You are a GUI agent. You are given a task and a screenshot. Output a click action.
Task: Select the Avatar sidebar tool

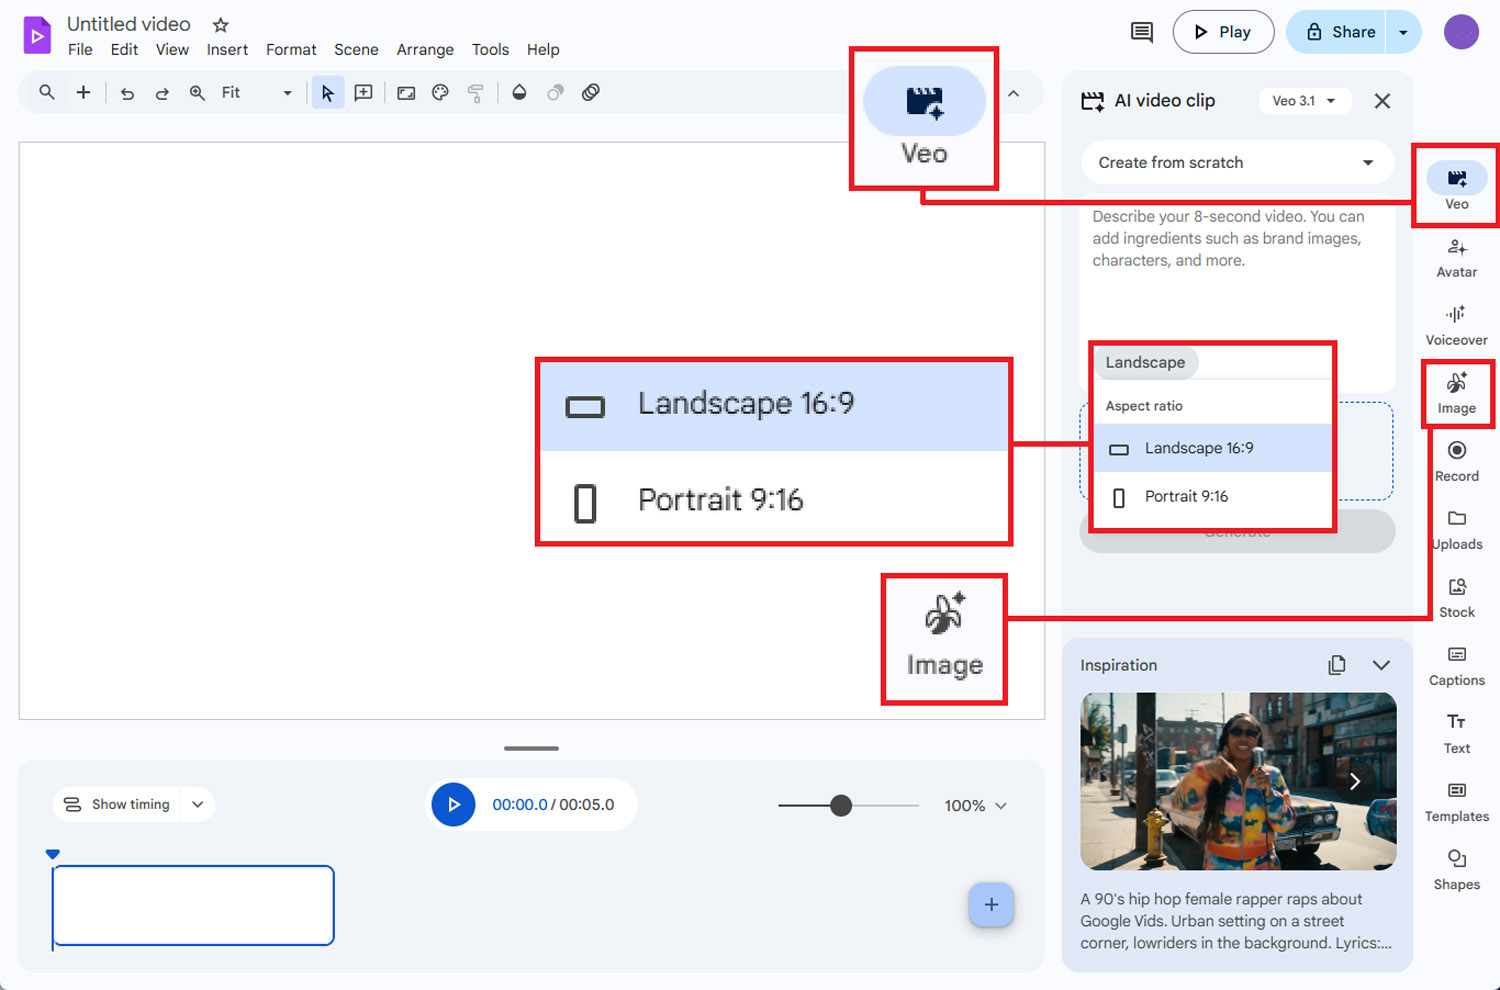click(x=1456, y=255)
